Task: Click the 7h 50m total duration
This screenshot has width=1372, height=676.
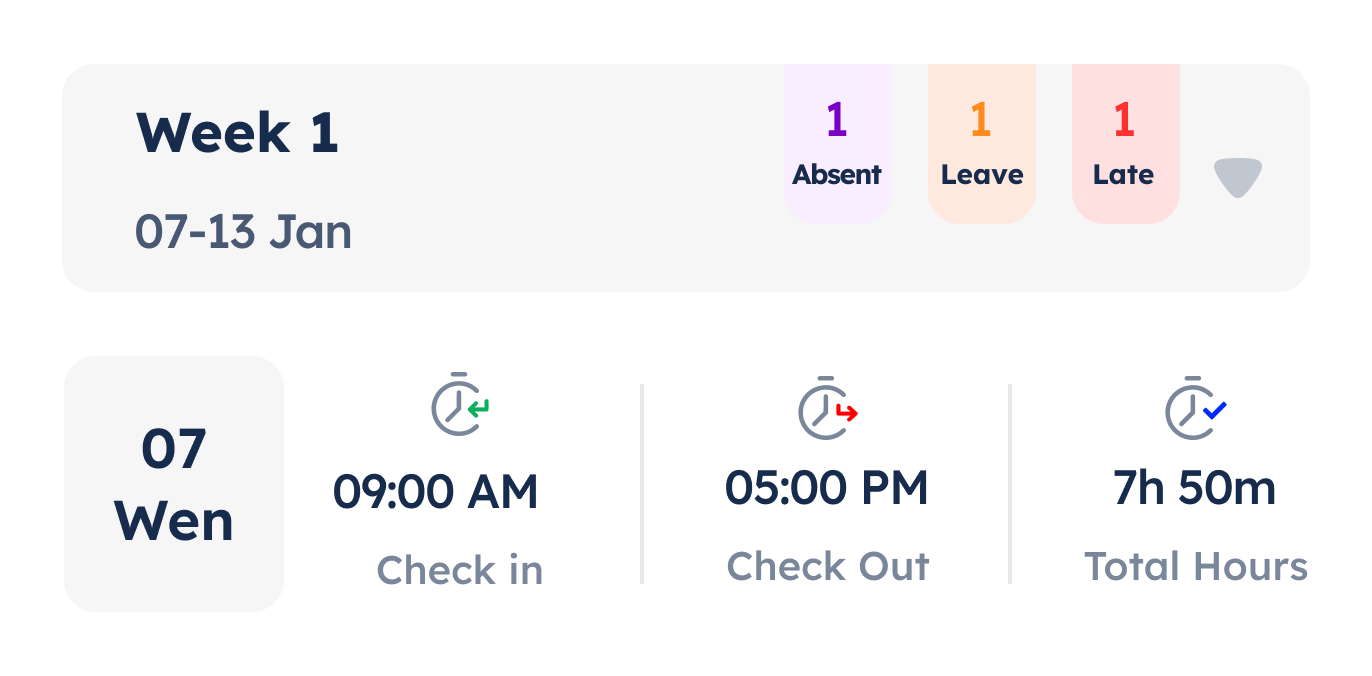Action: pyautogui.click(x=1195, y=488)
